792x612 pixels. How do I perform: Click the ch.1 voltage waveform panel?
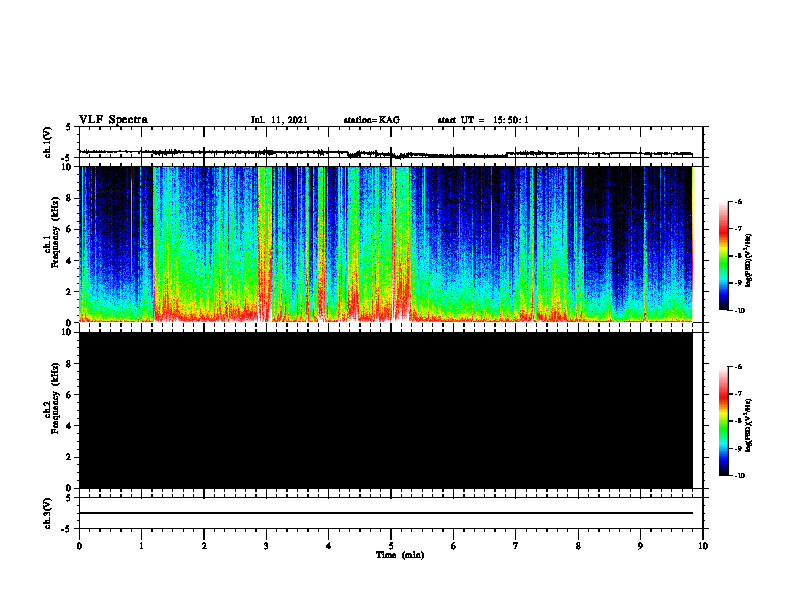(390, 142)
